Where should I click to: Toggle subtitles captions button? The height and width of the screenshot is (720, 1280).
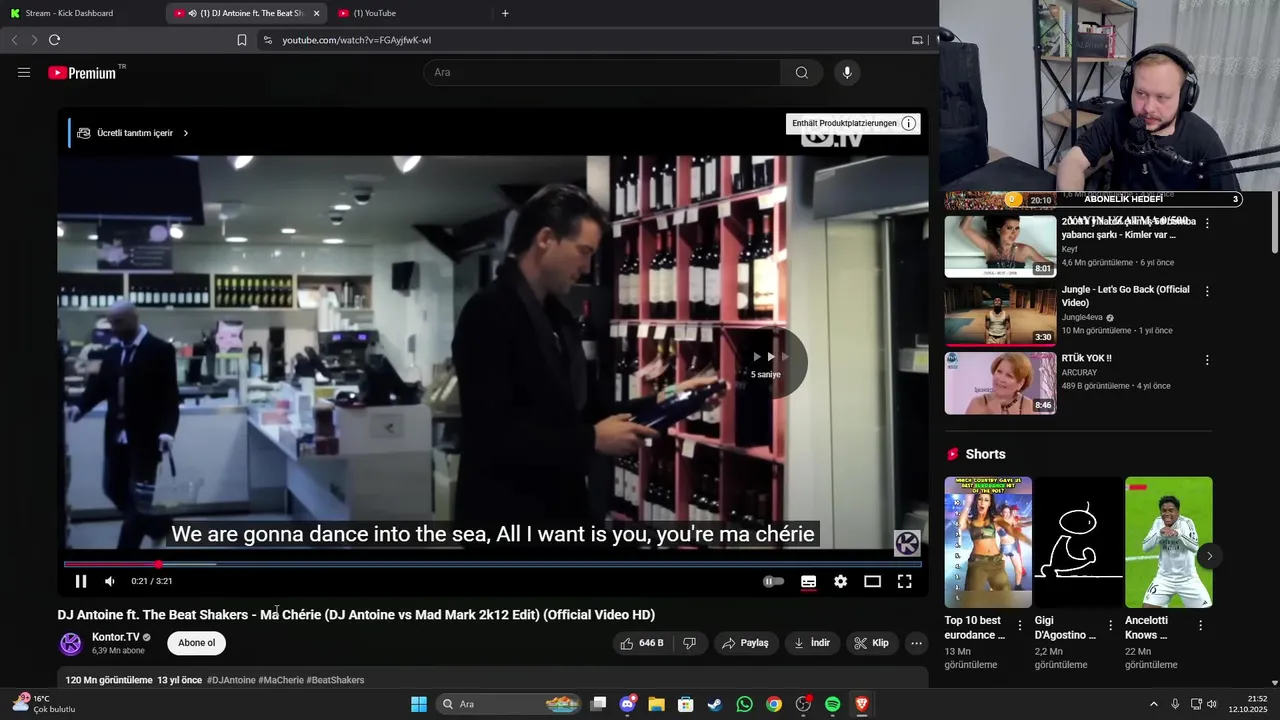click(808, 581)
